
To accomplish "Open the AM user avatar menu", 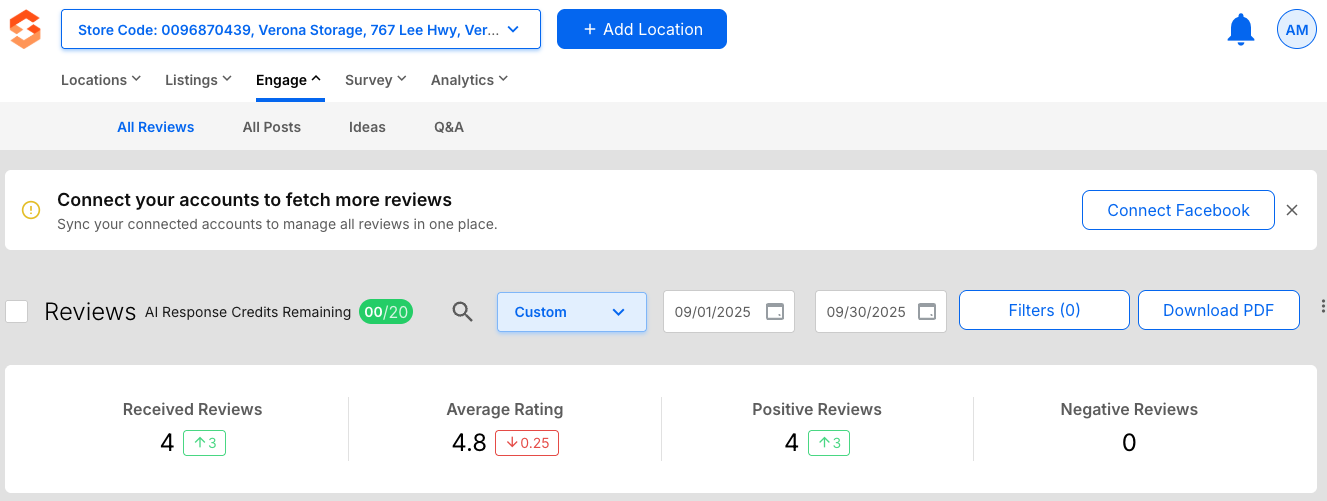I will point(1296,30).
